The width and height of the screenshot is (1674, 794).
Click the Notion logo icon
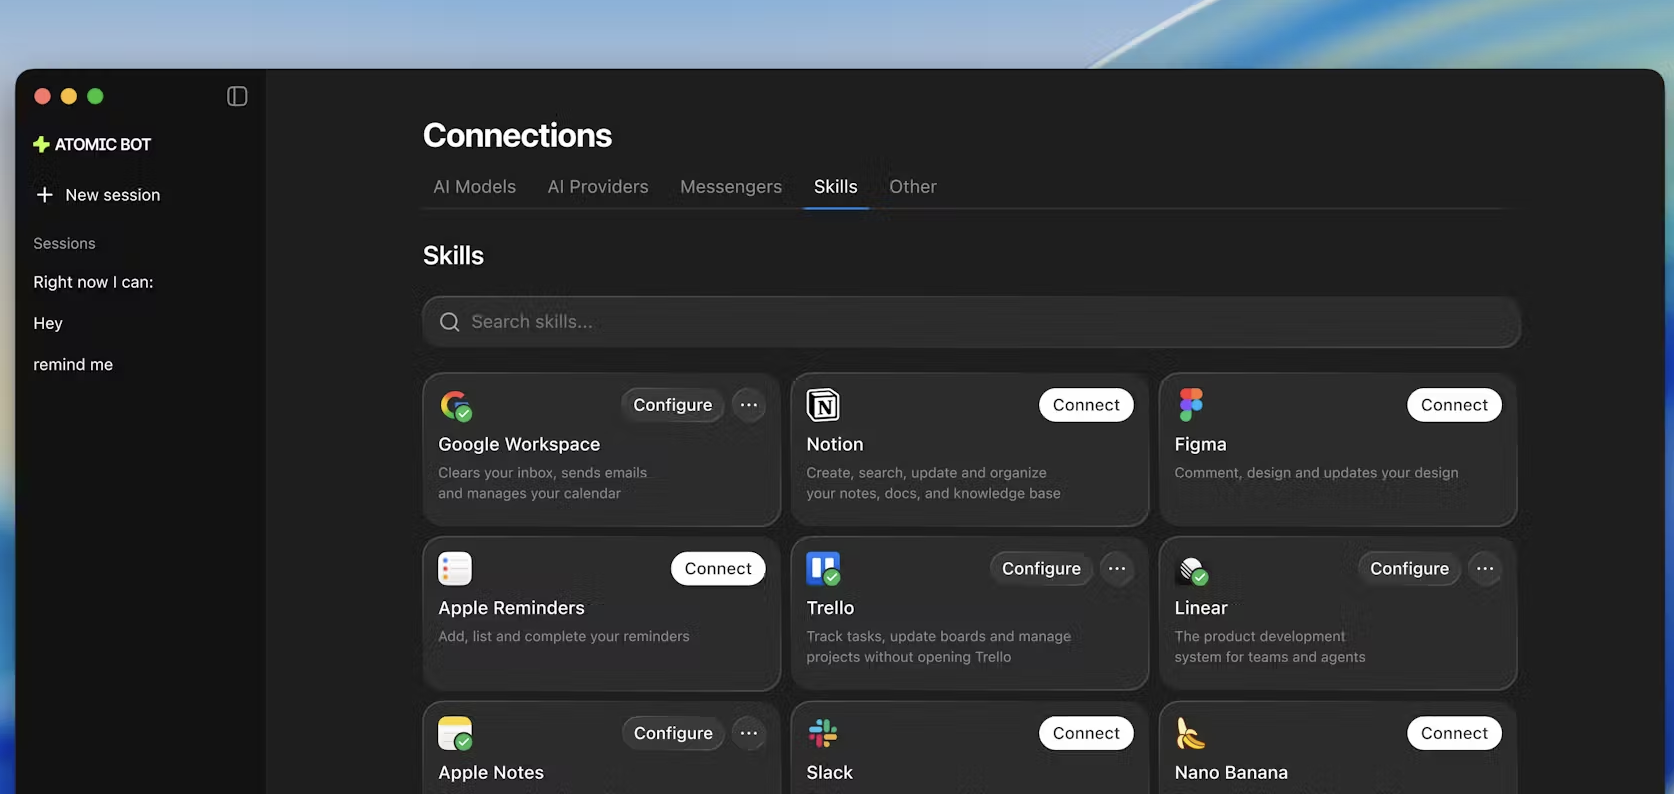pos(823,405)
